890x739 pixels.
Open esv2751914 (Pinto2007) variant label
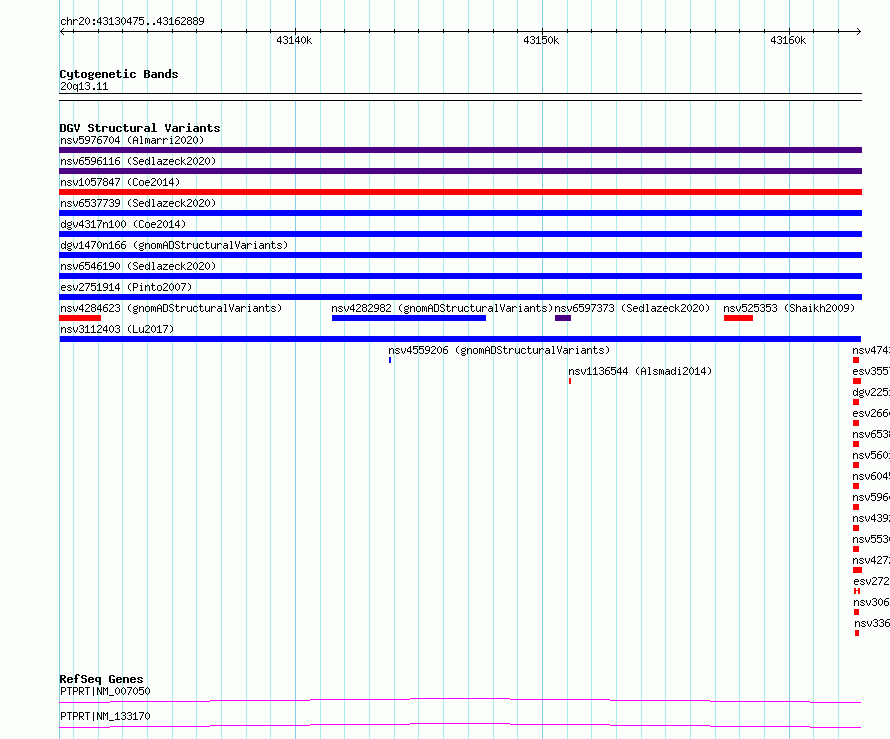pyautogui.click(x=126, y=287)
